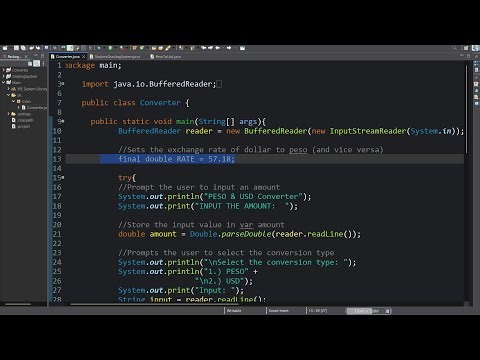Click the Open Perspective icon
480x360 pixels.
[466, 48]
